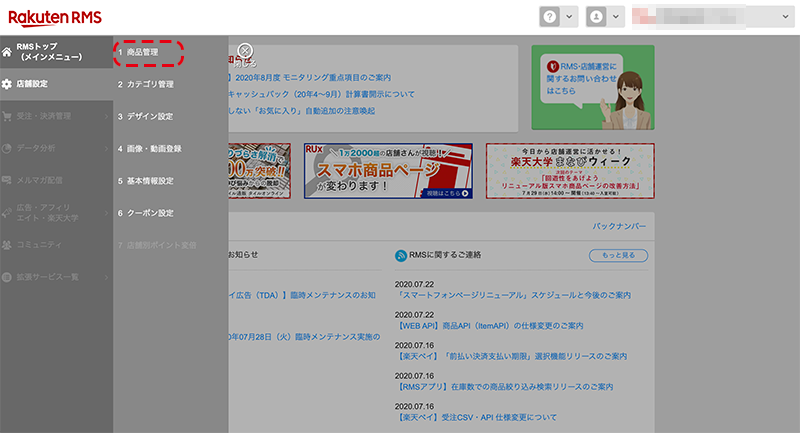The height and width of the screenshot is (433, 800).
Task: Open ディスプレイ広告（TDA）臨時メンテナンスのお知らせ link
Action: click(302, 295)
